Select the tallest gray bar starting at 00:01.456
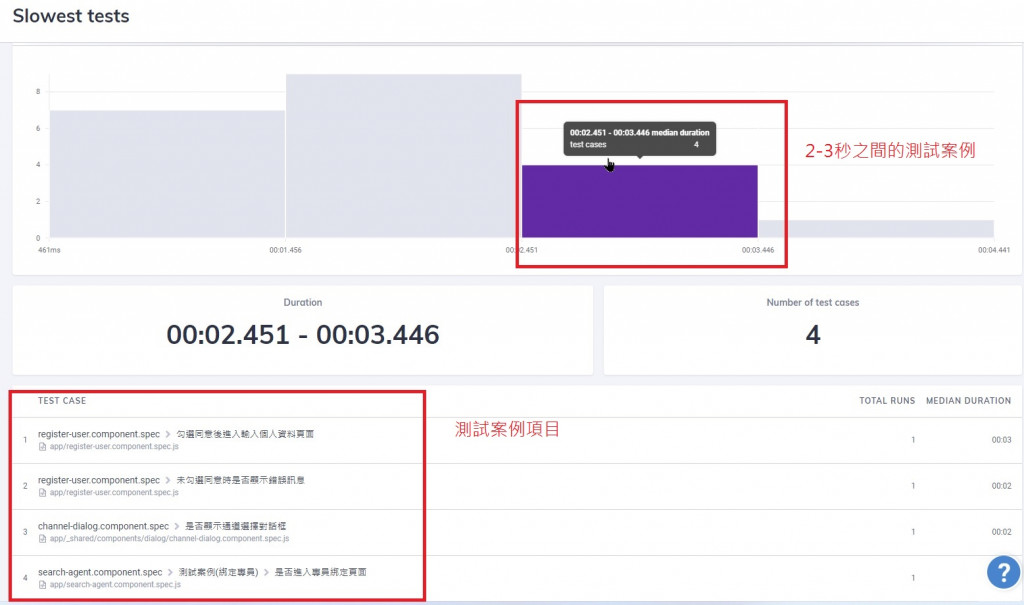The image size is (1024, 605). (x=404, y=156)
